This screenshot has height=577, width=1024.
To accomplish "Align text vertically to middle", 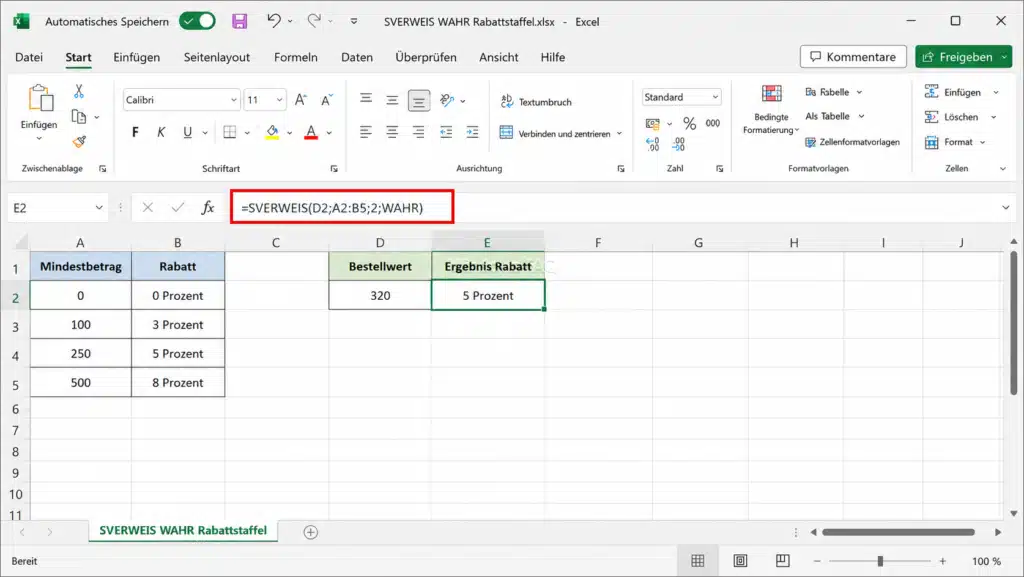I will coord(392,100).
